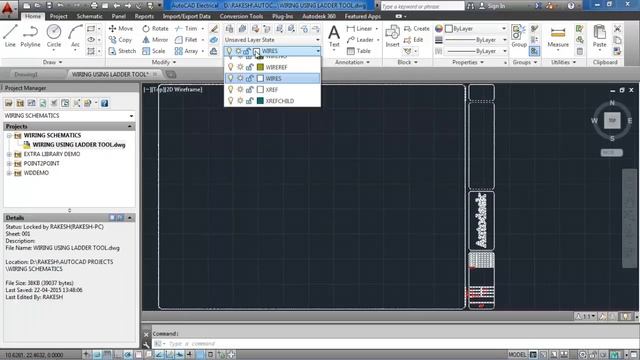The height and width of the screenshot is (360, 640).
Task: Click the Fillet tool
Action: pyautogui.click(x=186, y=40)
